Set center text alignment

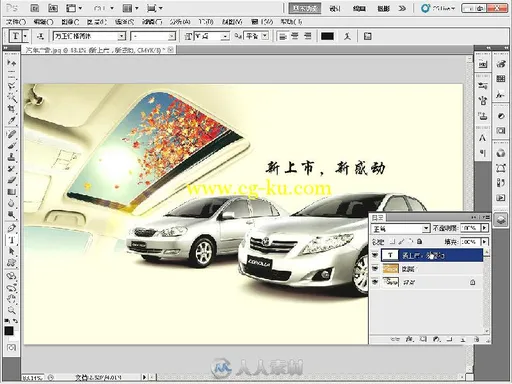(x=295, y=36)
